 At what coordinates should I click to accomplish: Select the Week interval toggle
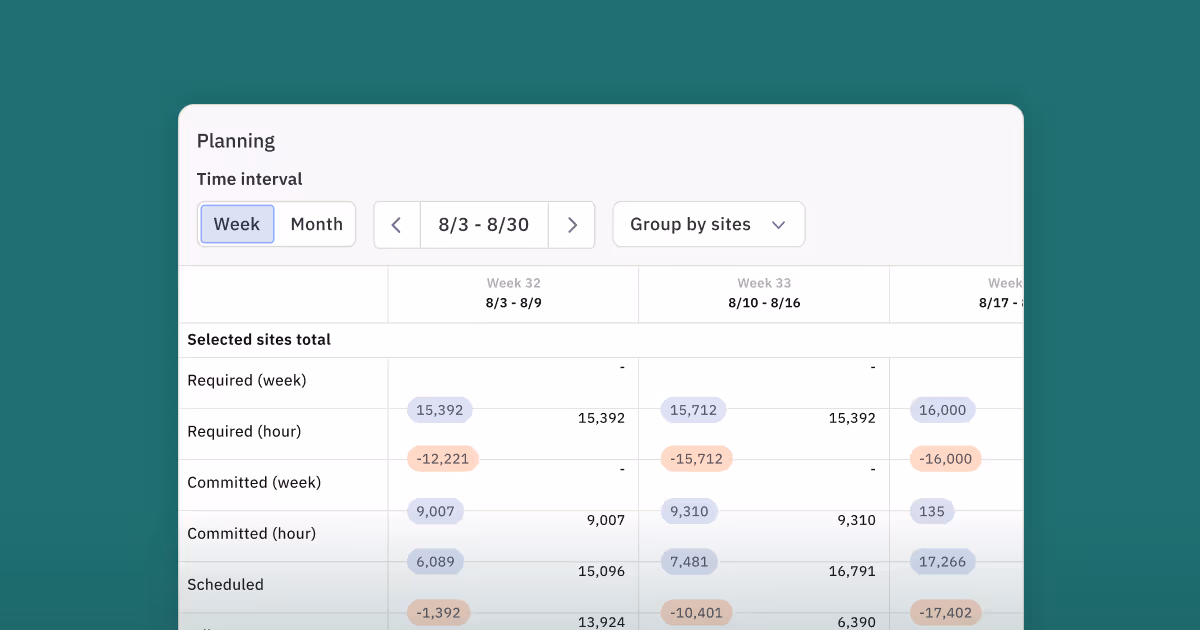point(237,224)
